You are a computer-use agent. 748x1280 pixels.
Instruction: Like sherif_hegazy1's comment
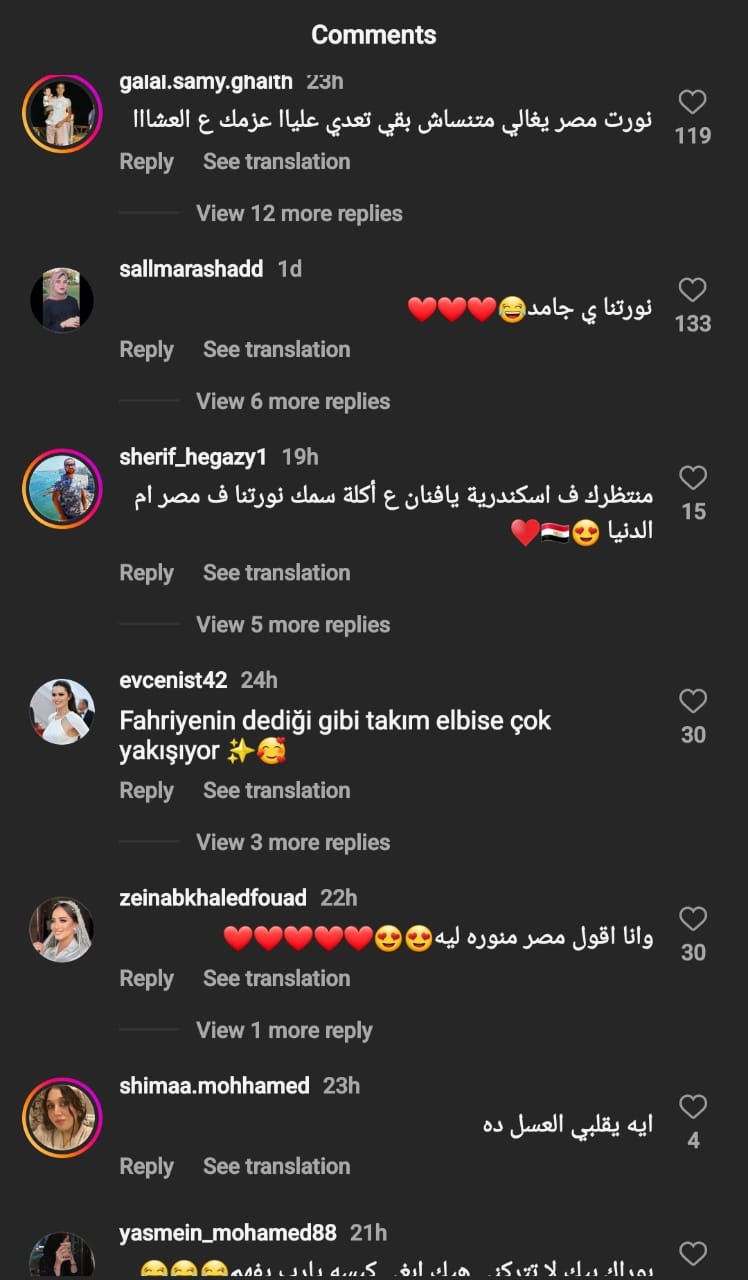[x=693, y=478]
